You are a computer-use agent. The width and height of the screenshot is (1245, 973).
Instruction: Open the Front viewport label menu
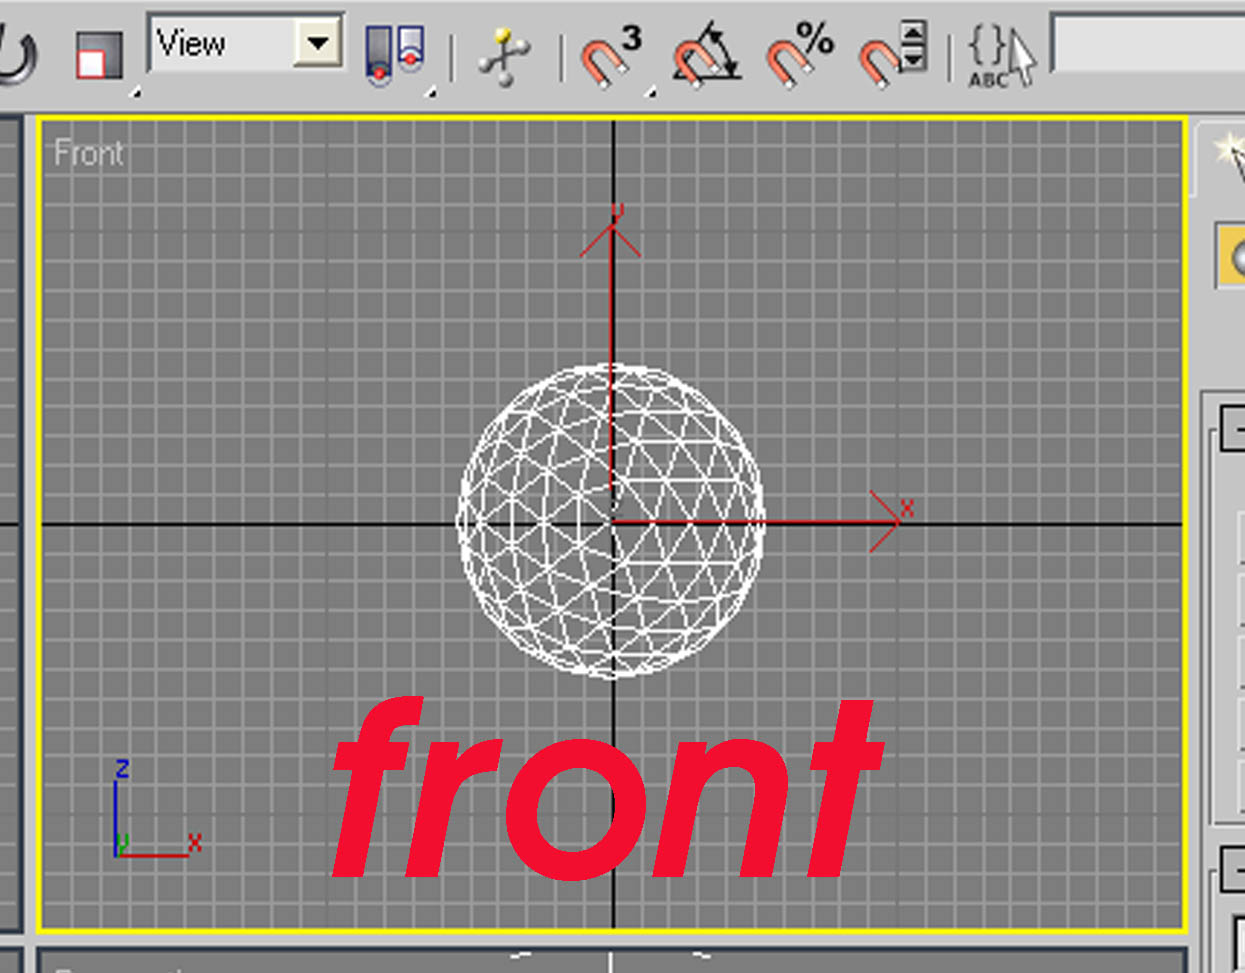[90, 152]
